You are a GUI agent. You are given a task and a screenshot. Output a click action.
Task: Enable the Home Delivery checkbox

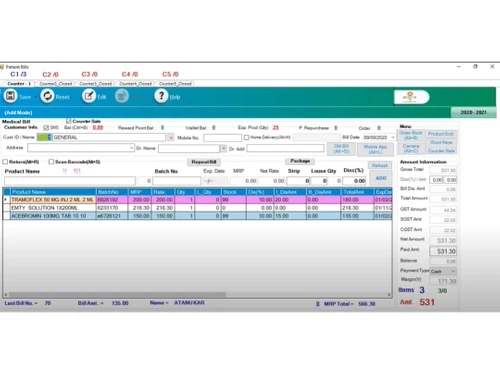click(x=246, y=137)
